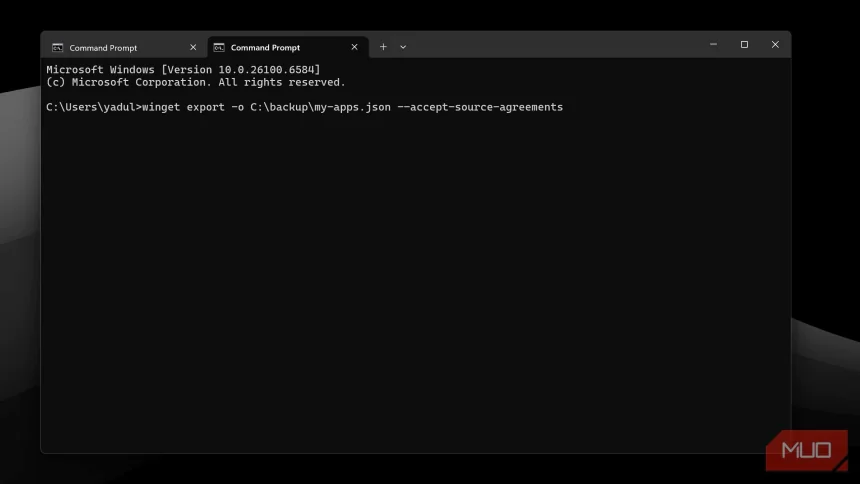Minimize the terminal window
Image resolution: width=860 pixels, height=484 pixels.
click(713, 45)
